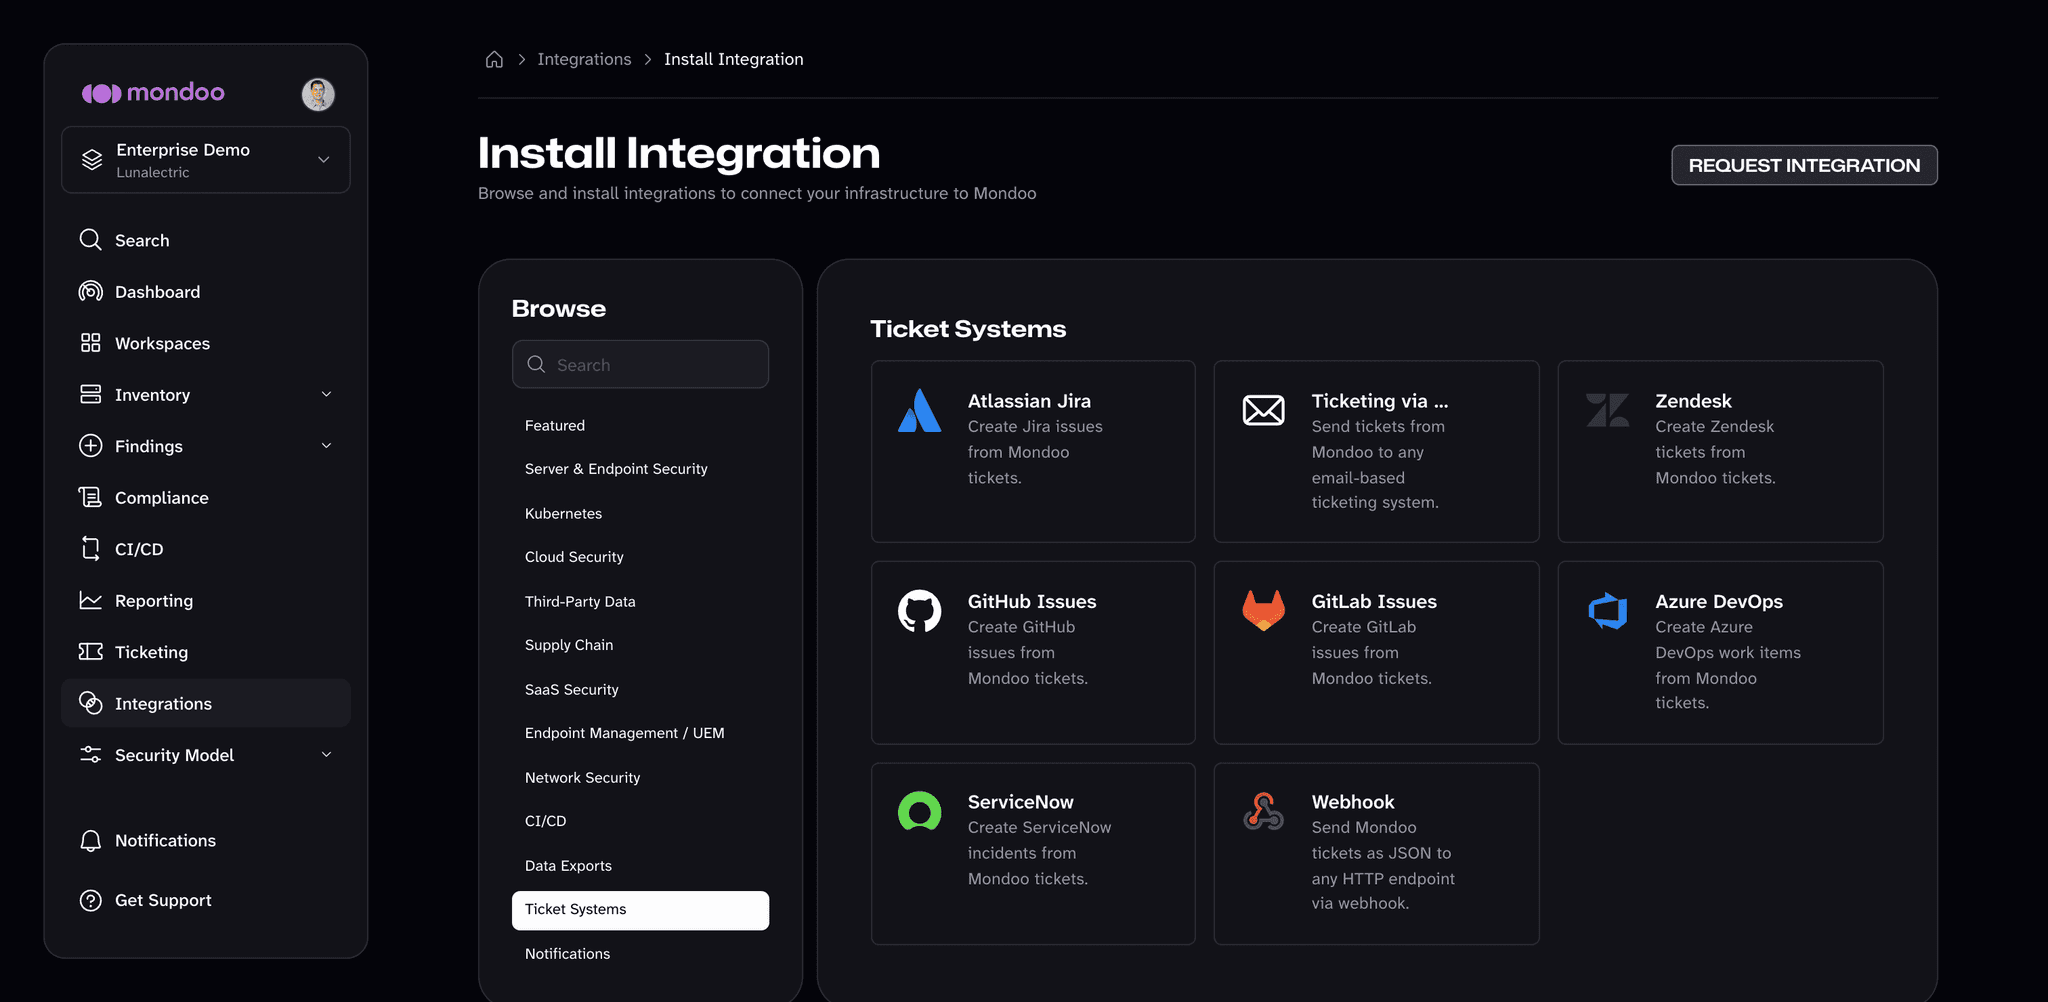
Task: Go to Integrations breadcrumb link
Action: pyautogui.click(x=584, y=59)
